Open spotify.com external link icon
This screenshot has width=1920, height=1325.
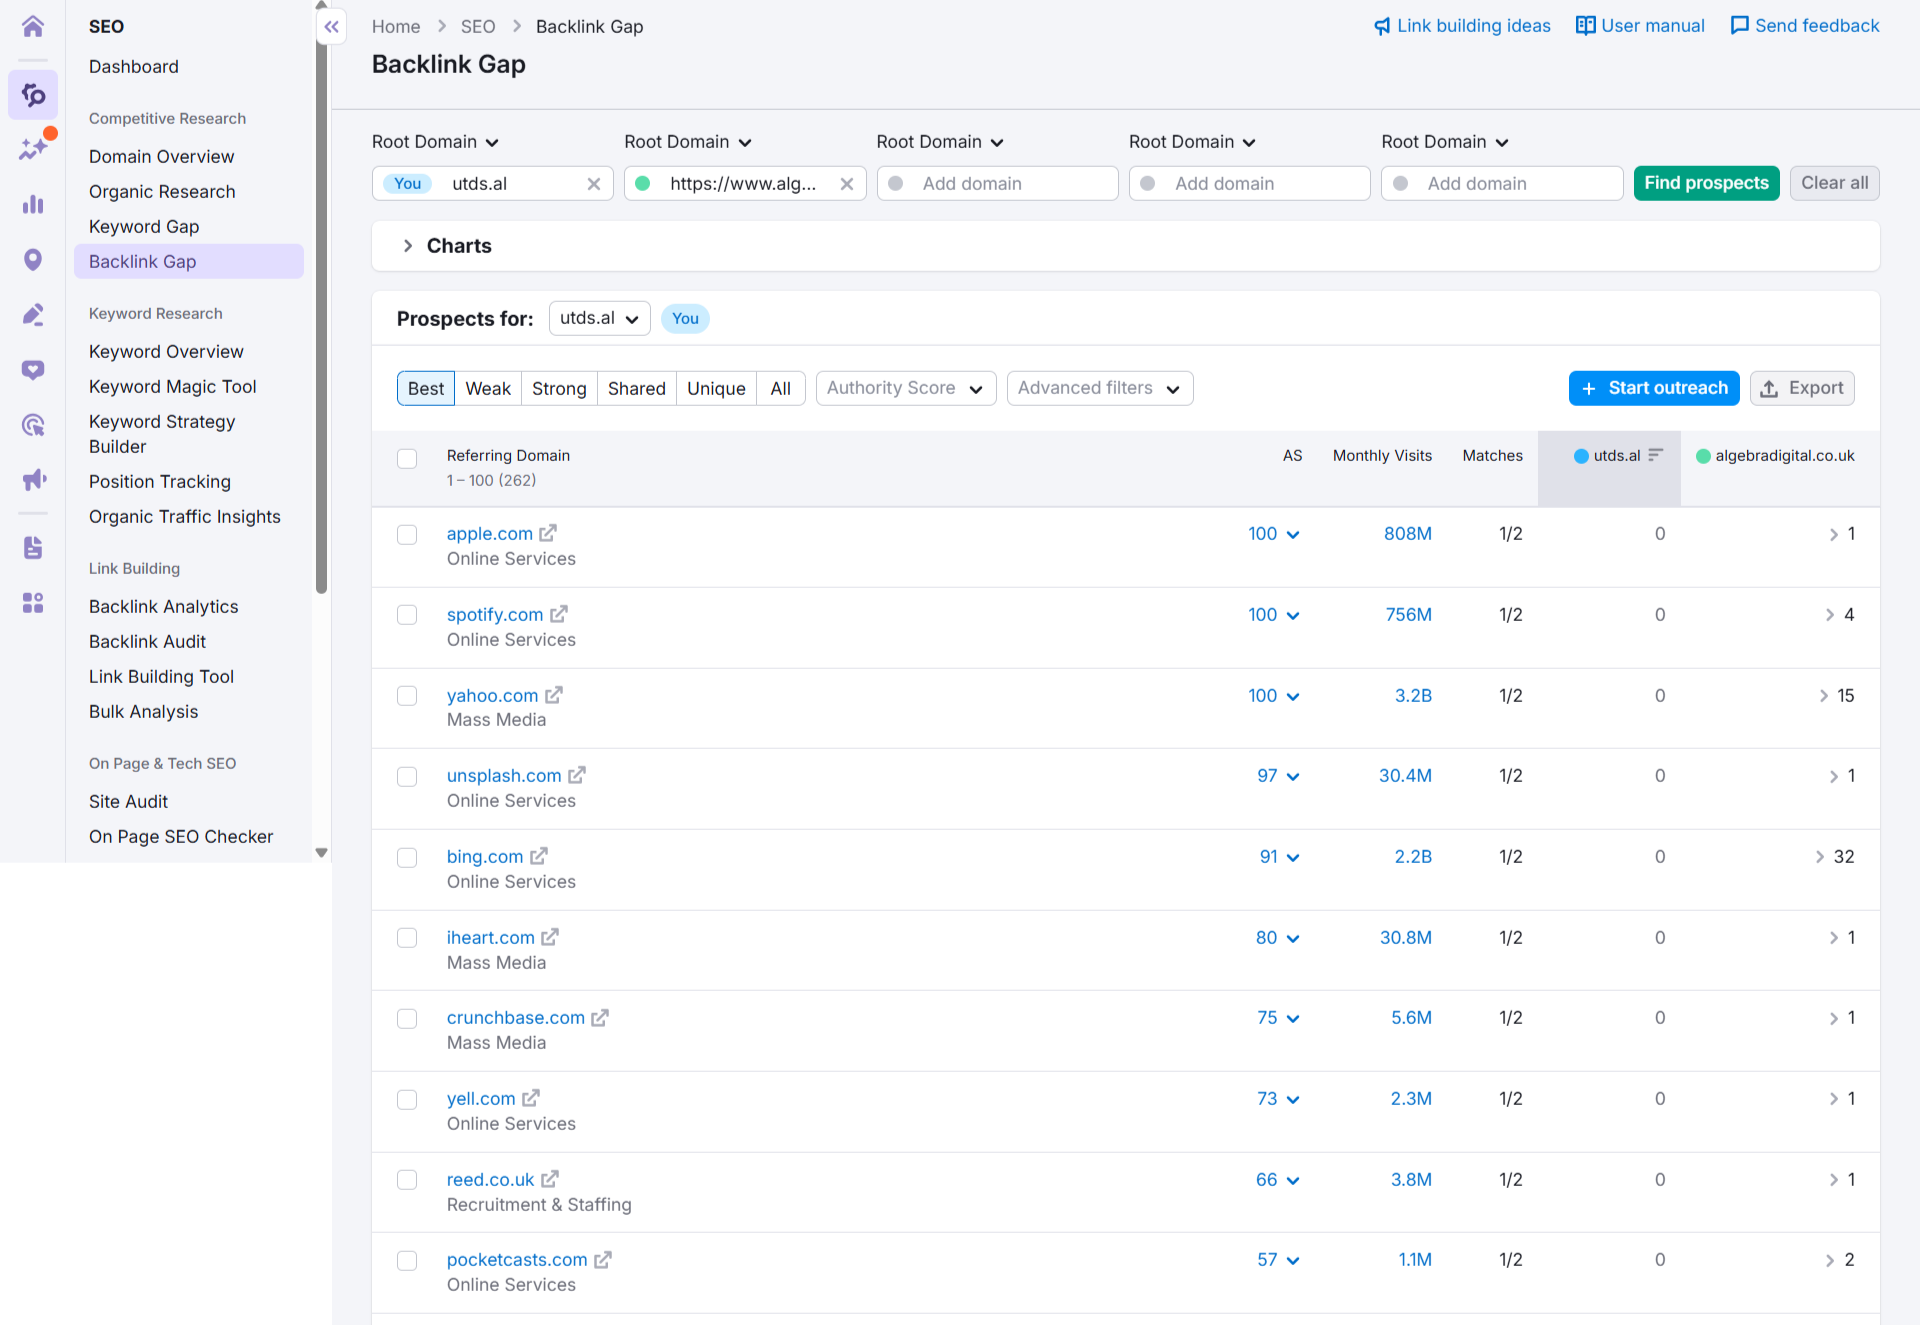[559, 614]
